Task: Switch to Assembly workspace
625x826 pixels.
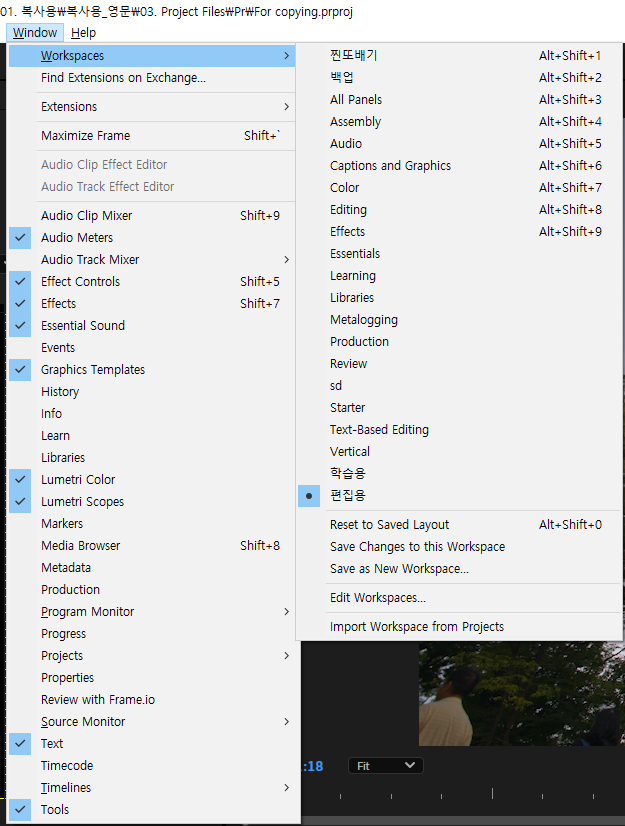Action: tap(459, 122)
